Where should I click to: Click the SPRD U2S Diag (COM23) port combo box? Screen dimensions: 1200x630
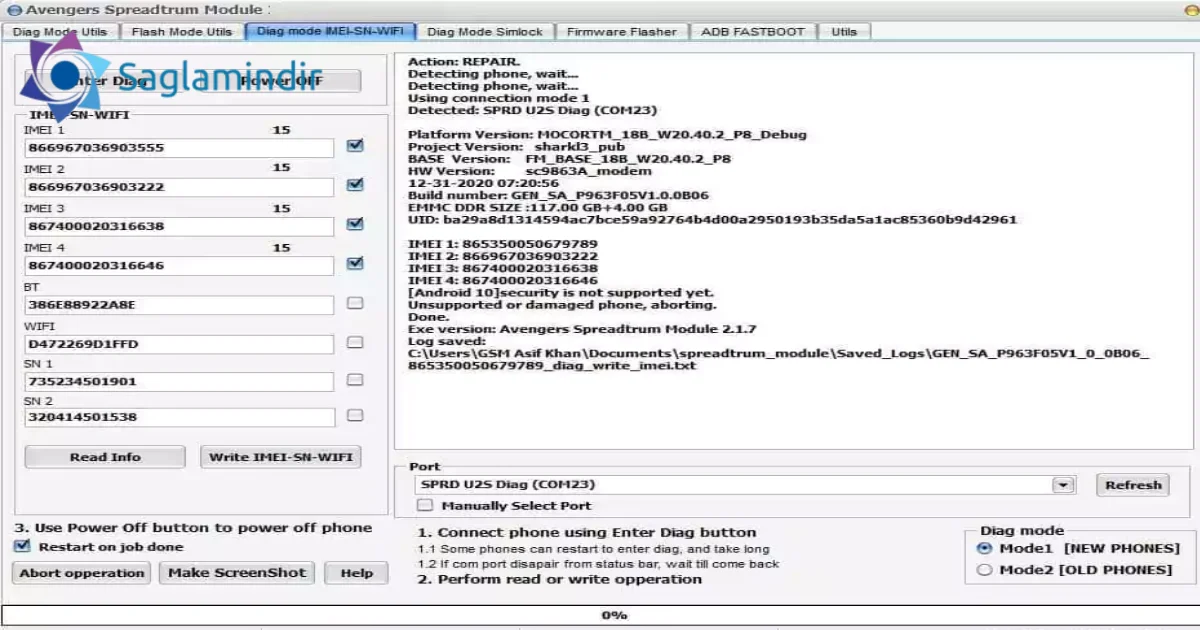click(745, 485)
